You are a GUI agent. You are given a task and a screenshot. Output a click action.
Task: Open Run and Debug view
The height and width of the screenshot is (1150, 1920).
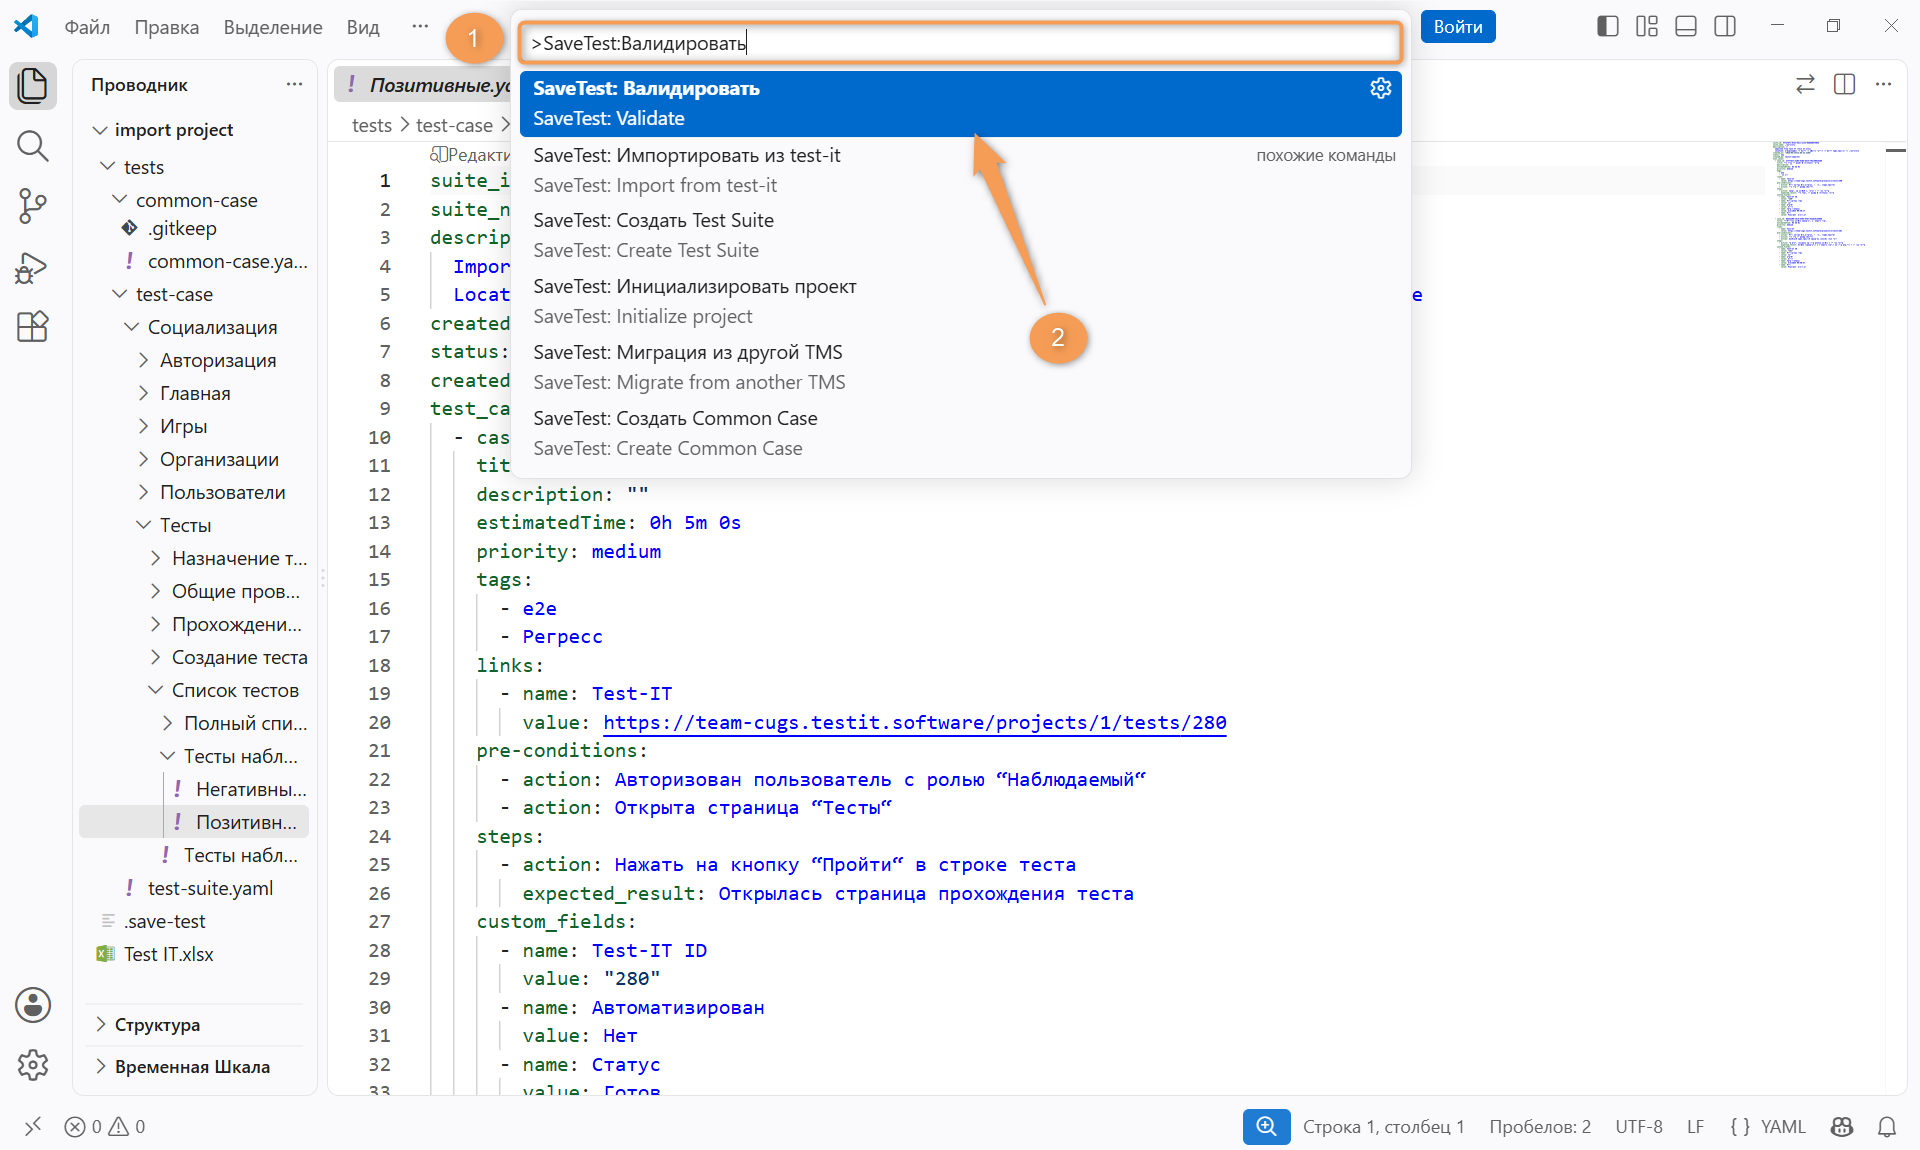[x=33, y=267]
